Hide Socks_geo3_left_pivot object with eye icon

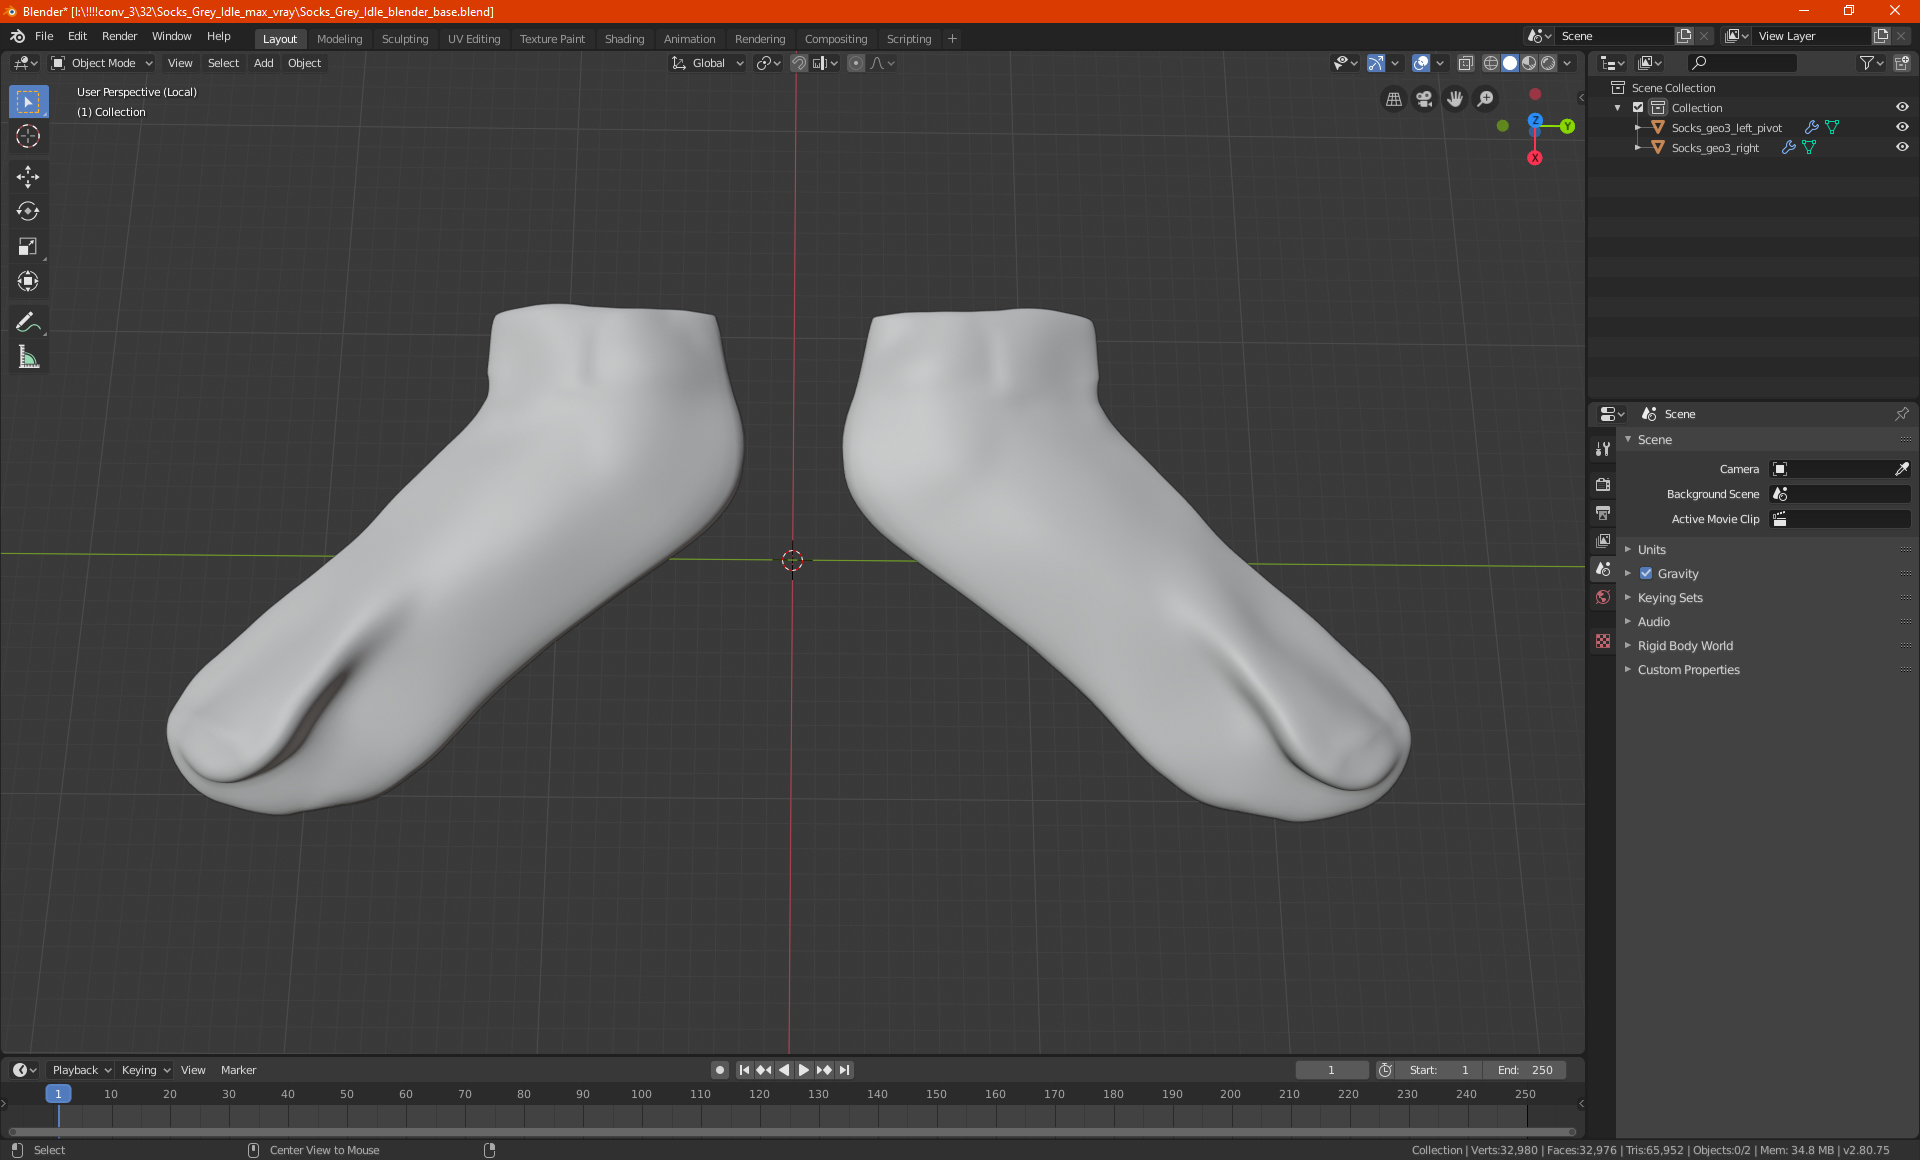click(x=1902, y=127)
